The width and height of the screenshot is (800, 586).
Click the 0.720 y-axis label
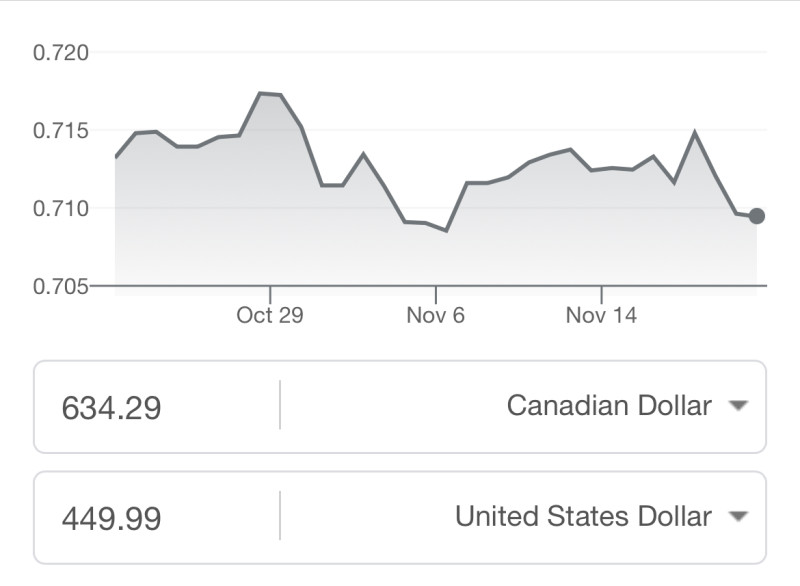coord(61,53)
